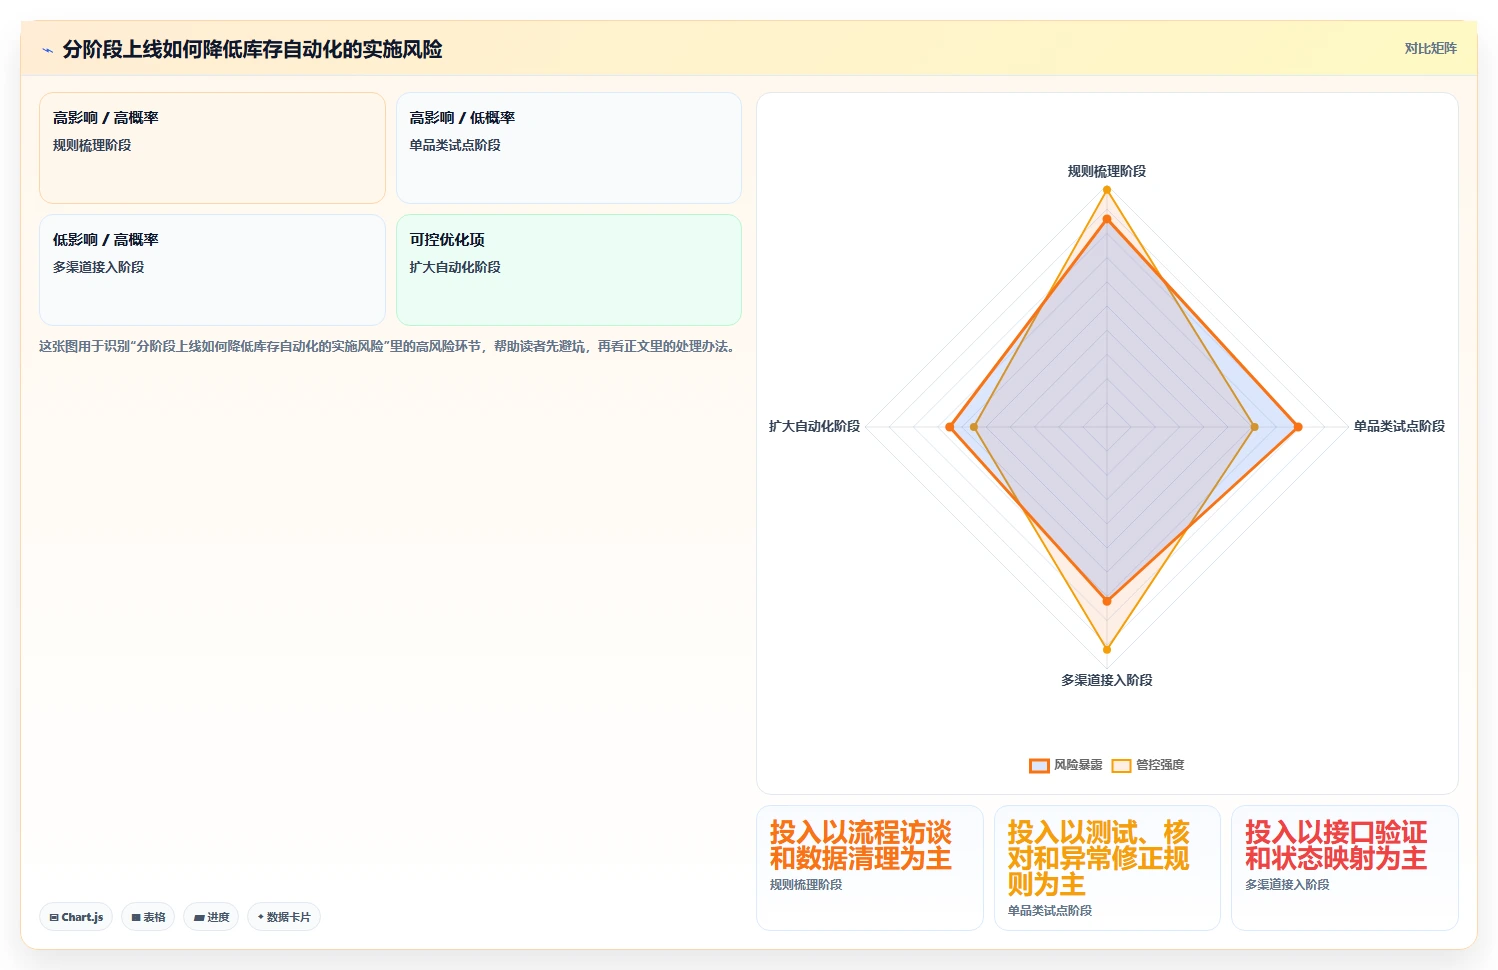Open the 投入以接口验证和状态映射为主 card
Screen dimensions: 1498x970
[x=1345, y=868]
